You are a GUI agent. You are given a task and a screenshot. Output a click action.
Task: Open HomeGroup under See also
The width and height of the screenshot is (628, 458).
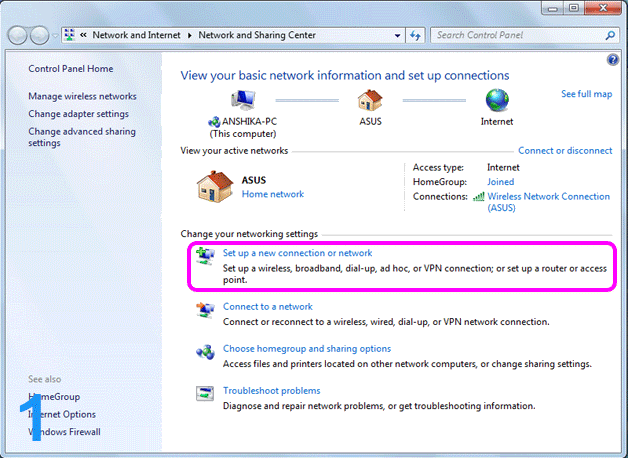54,397
